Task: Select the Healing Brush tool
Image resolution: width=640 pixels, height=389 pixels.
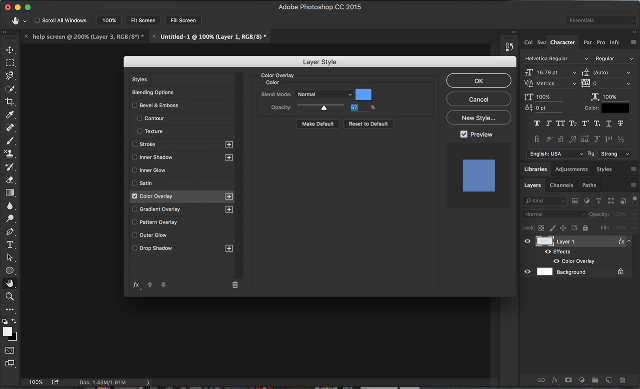Action: tap(10, 128)
